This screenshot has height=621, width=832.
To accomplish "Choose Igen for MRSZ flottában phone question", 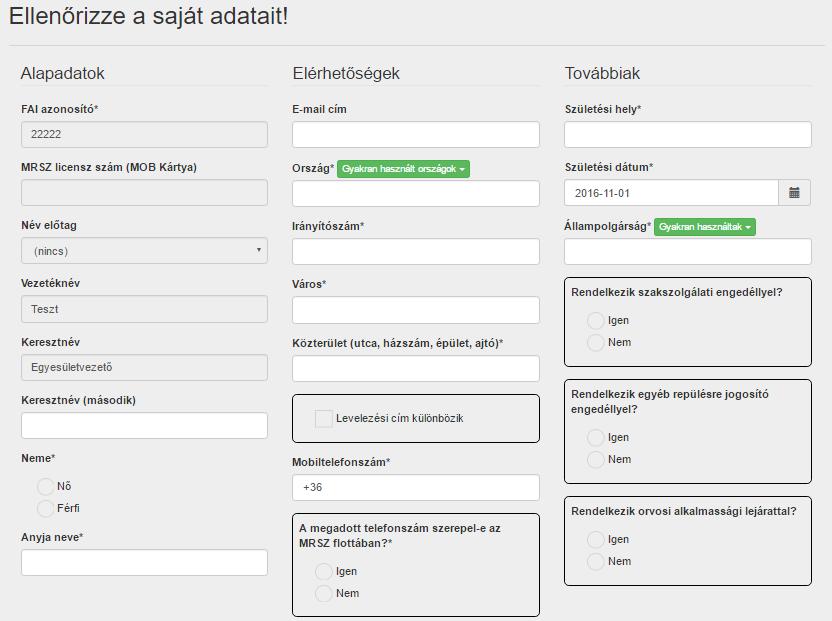I will tap(324, 572).
